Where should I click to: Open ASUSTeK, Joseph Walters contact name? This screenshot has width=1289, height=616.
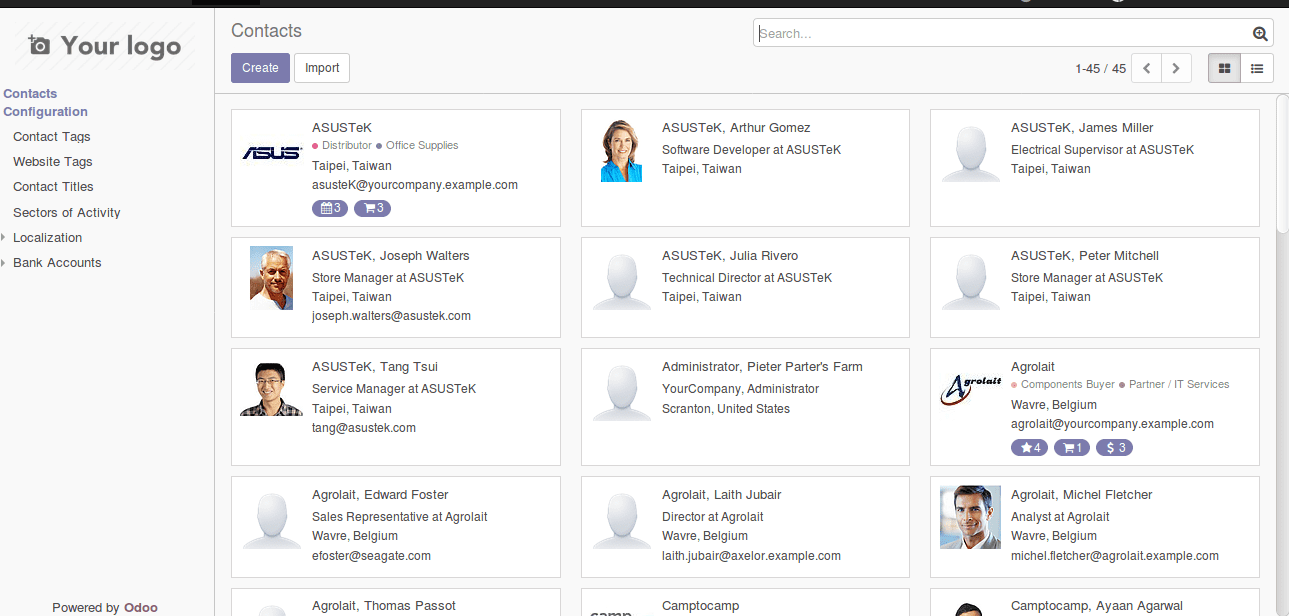(391, 256)
